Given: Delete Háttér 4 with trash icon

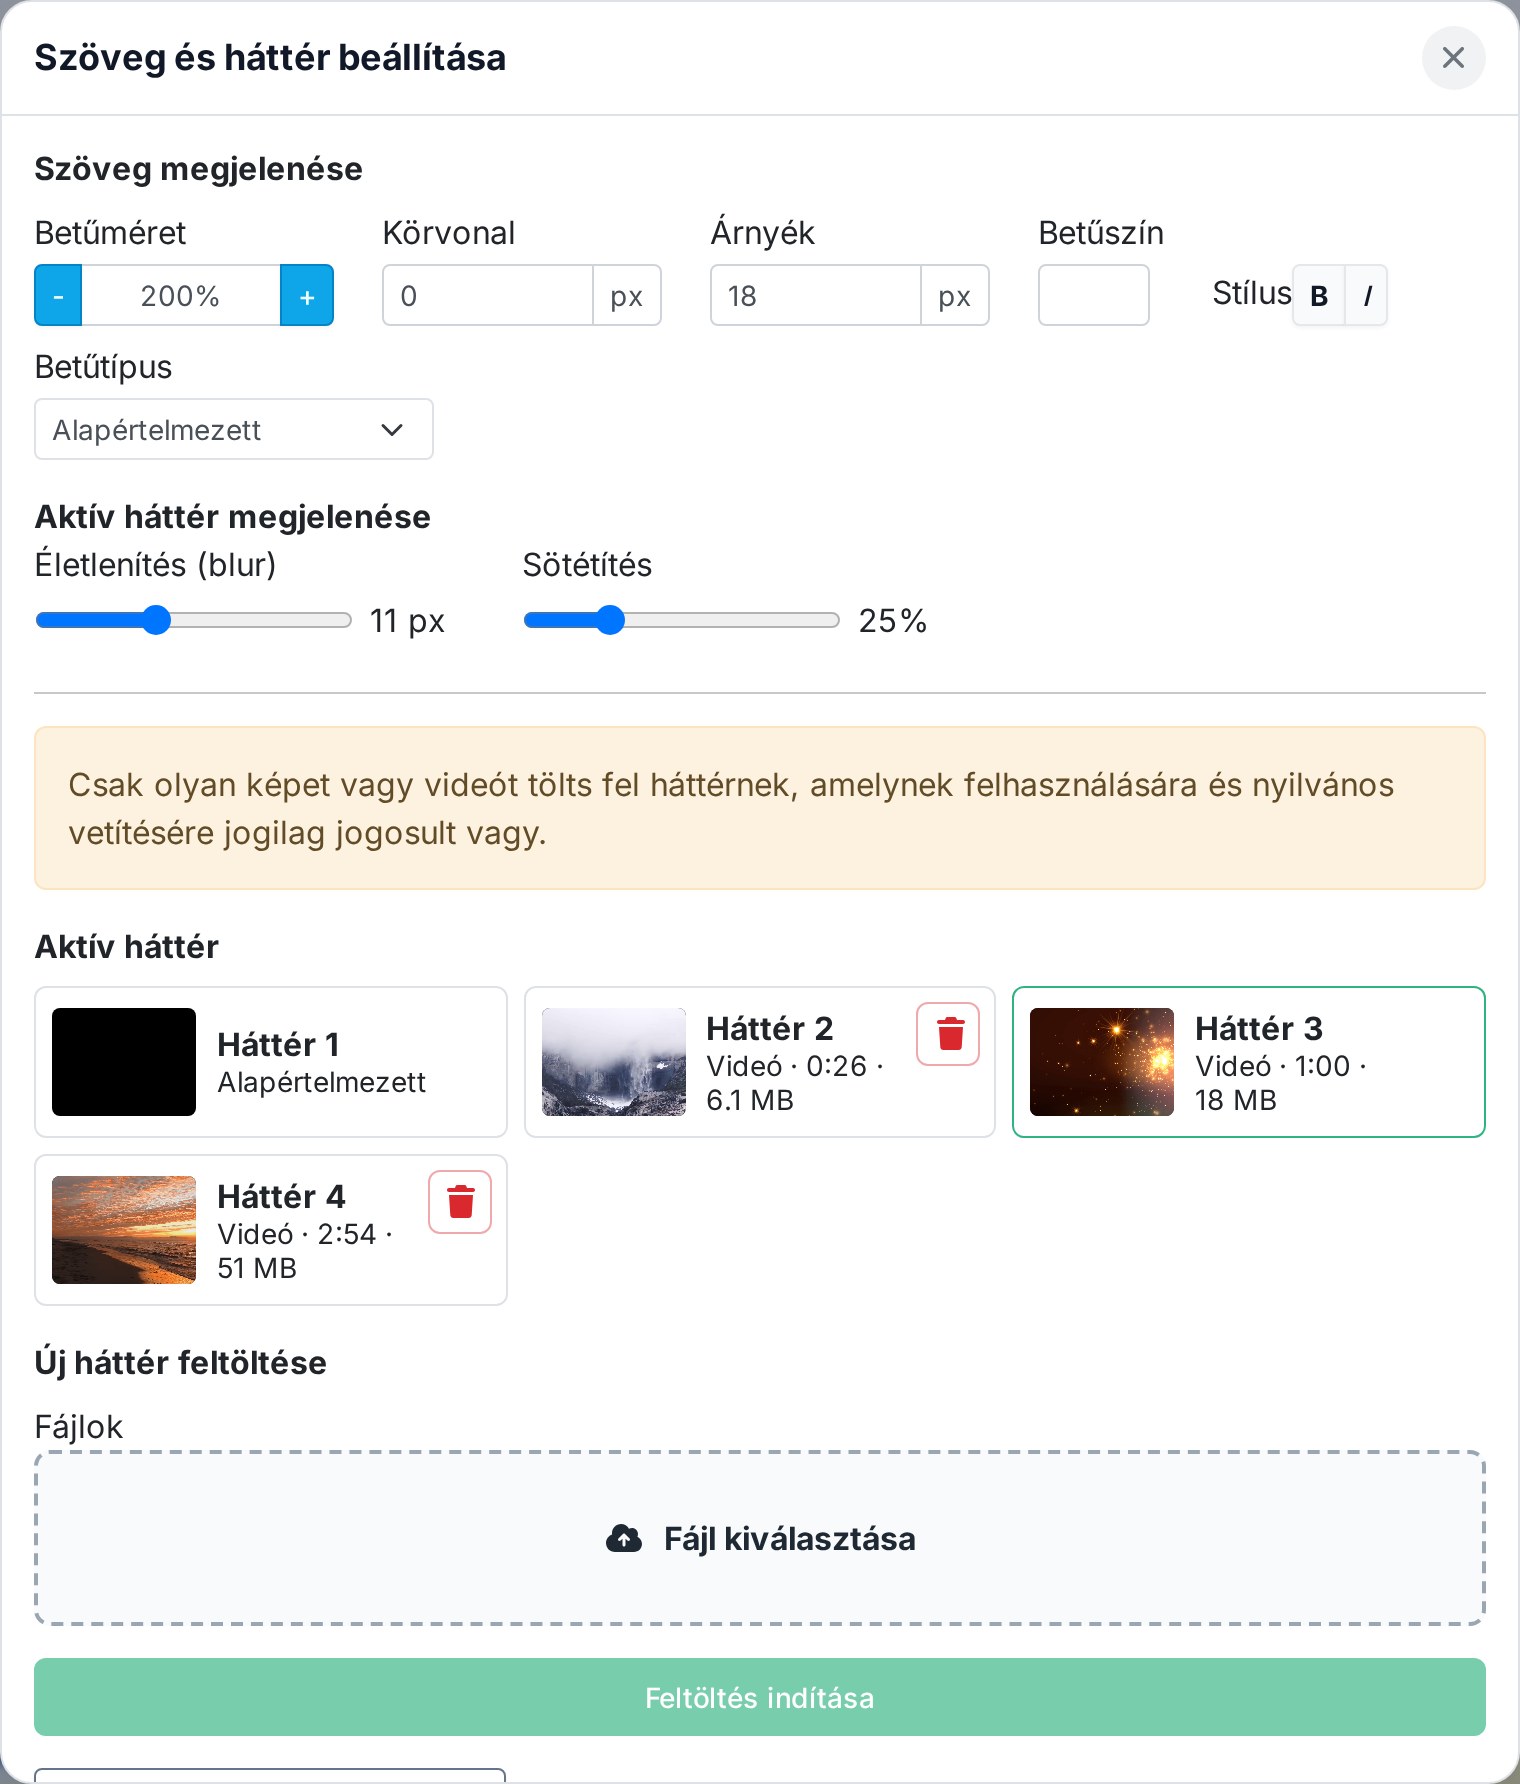Looking at the screenshot, I should click(x=460, y=1202).
